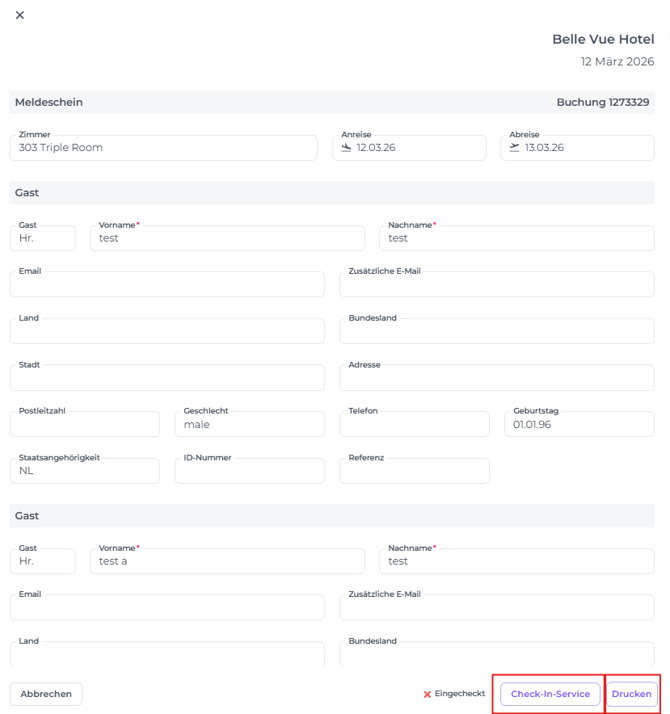Click the Anreise arrival plane icon

[347, 147]
